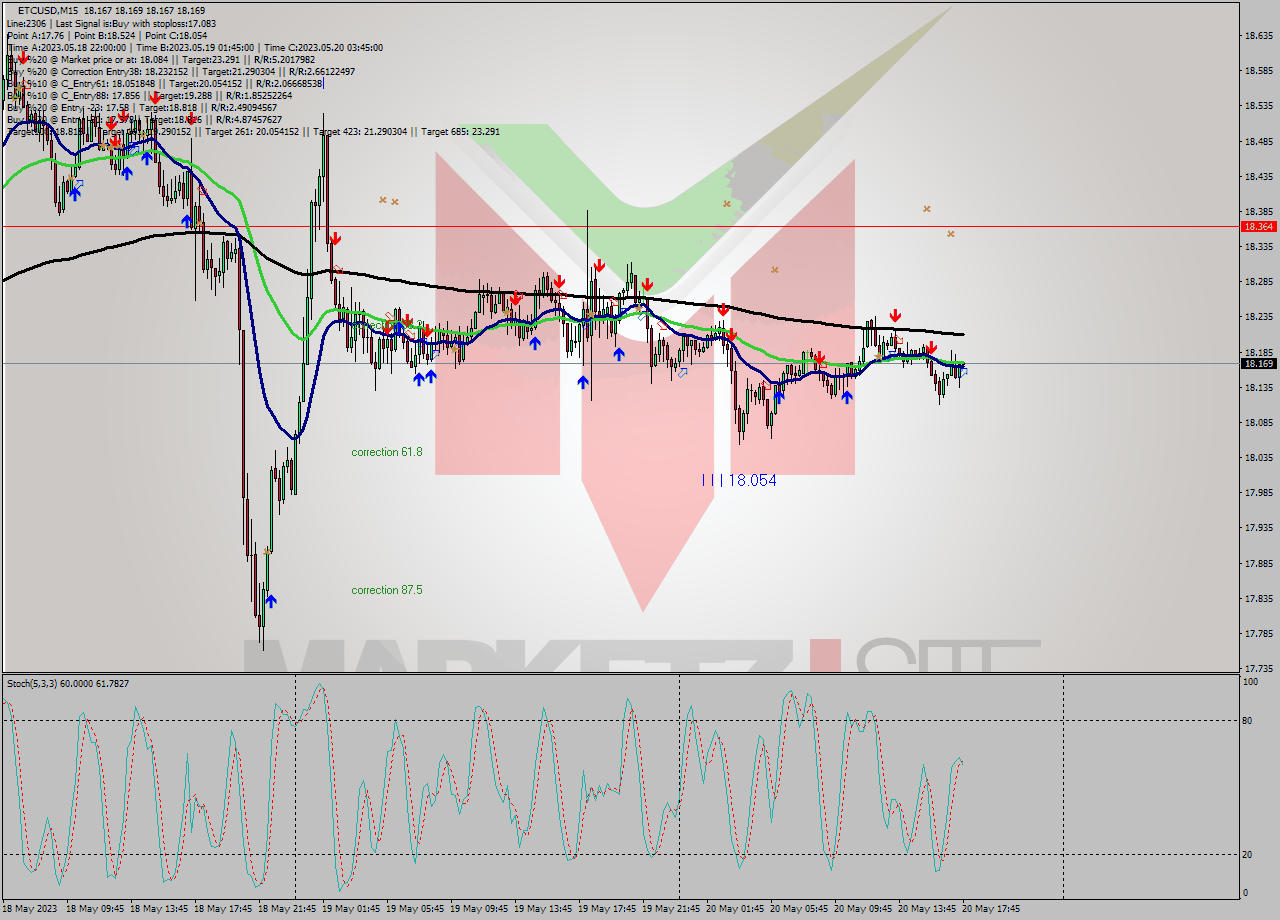The height and width of the screenshot is (920, 1280).
Task: Click the stochastic 100 level label
Action: pyautogui.click(x=1250, y=681)
